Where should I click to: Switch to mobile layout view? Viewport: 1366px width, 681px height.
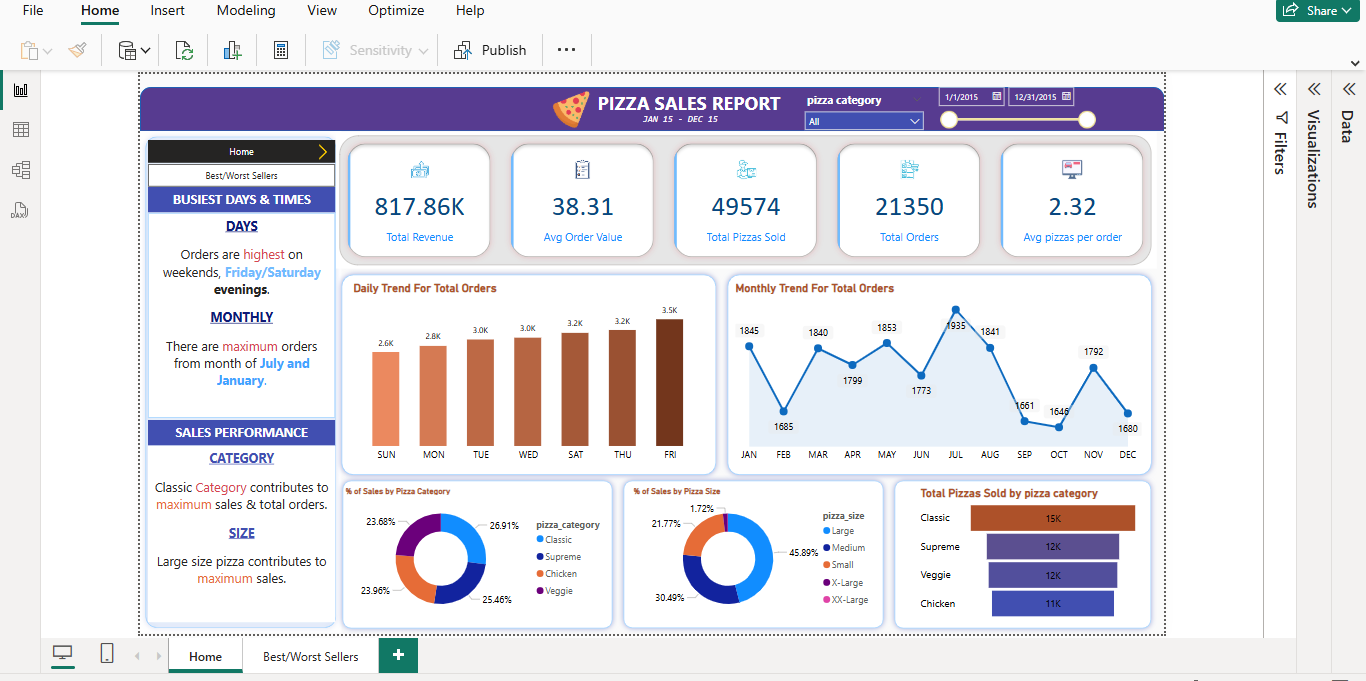(107, 654)
